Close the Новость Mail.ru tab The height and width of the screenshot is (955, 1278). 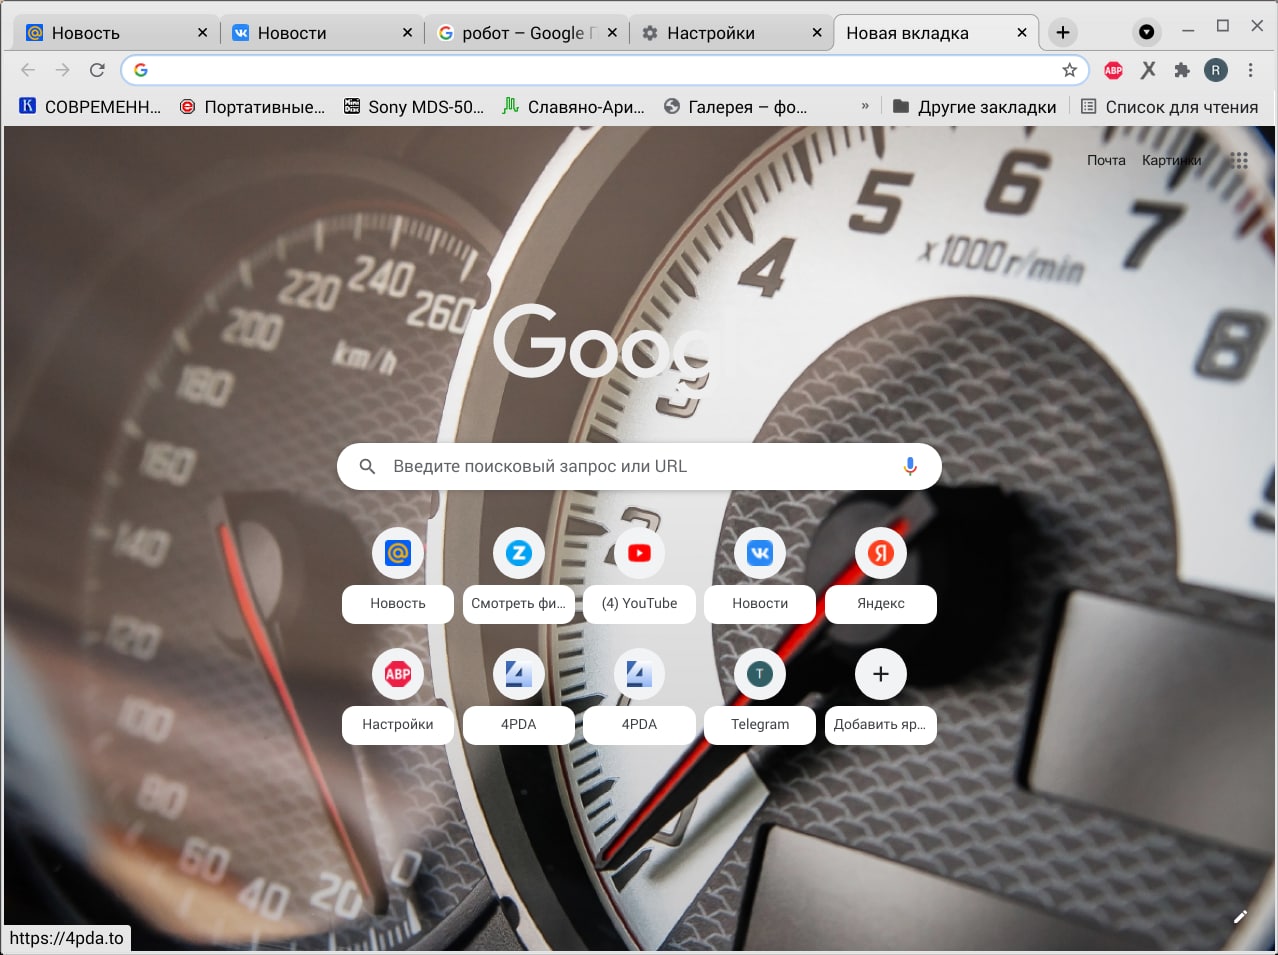[202, 33]
